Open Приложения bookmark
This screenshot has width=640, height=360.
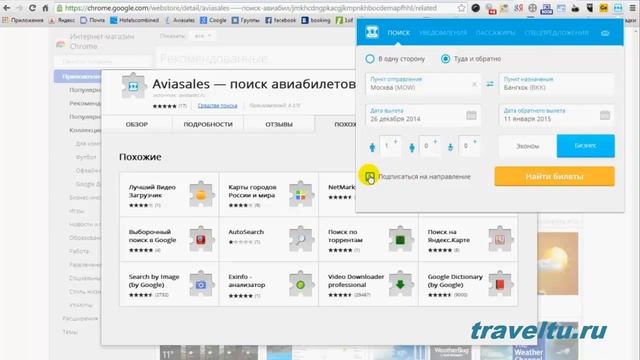coord(23,20)
